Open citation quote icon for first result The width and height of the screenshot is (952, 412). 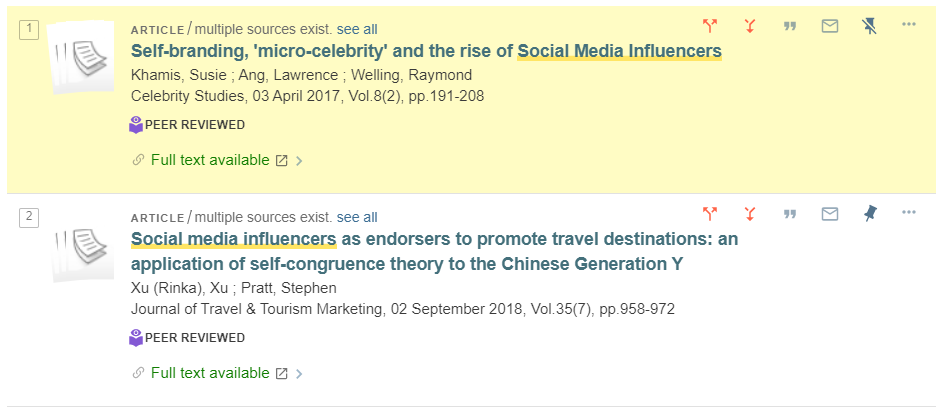[x=789, y=26]
